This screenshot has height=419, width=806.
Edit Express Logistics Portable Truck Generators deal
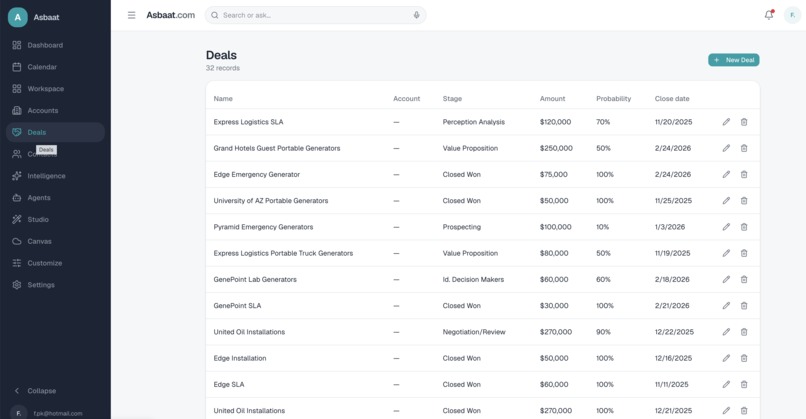726,253
